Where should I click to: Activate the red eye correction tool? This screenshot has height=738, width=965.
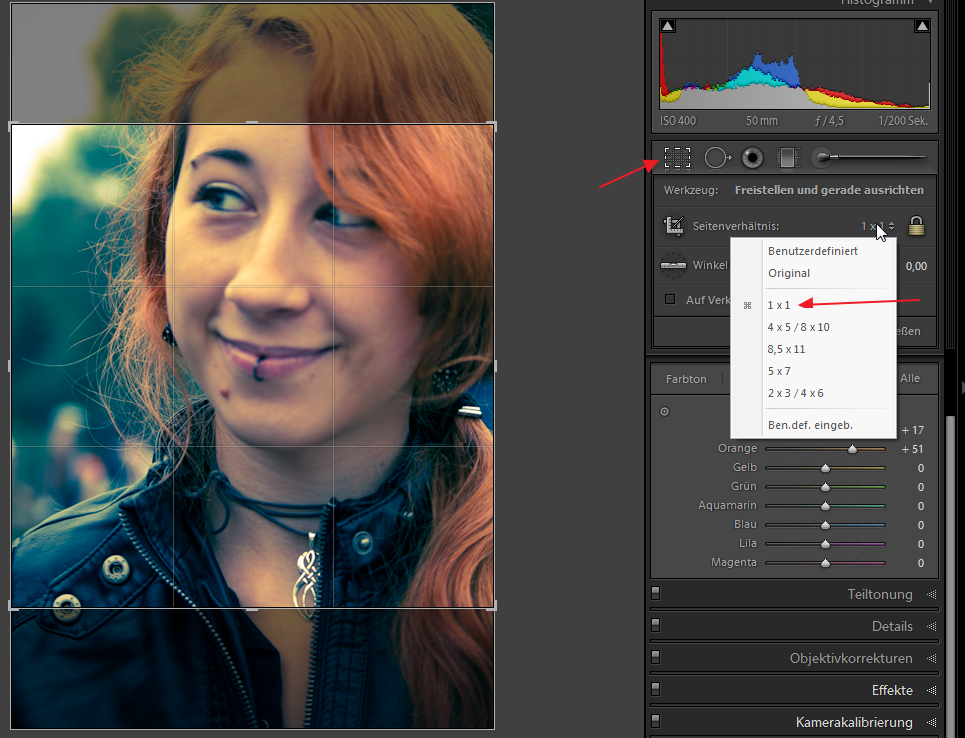click(x=752, y=157)
